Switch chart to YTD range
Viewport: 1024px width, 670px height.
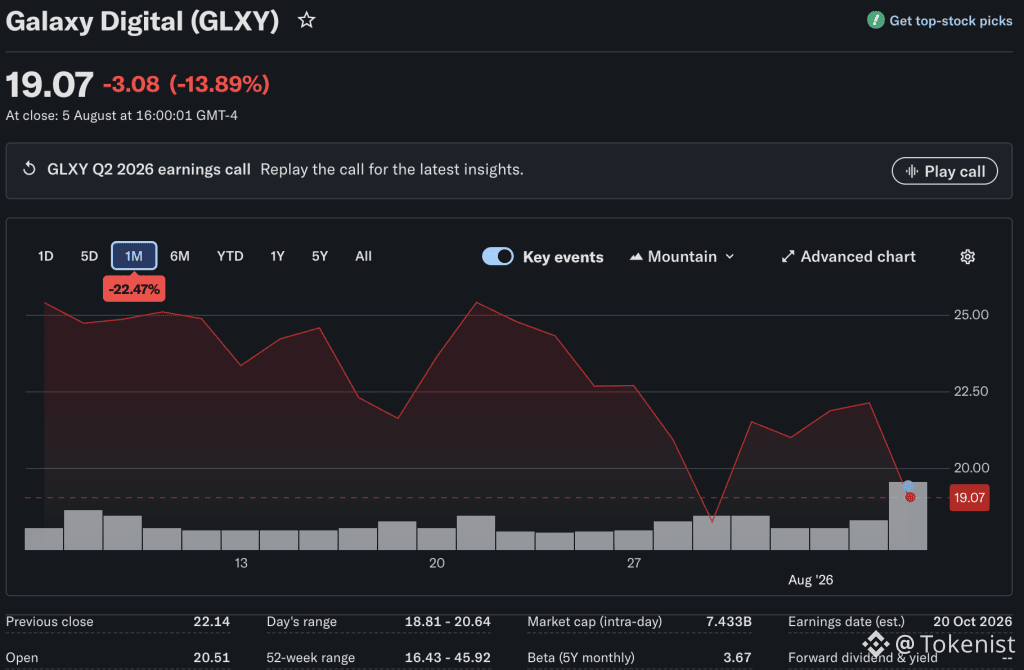pos(230,256)
